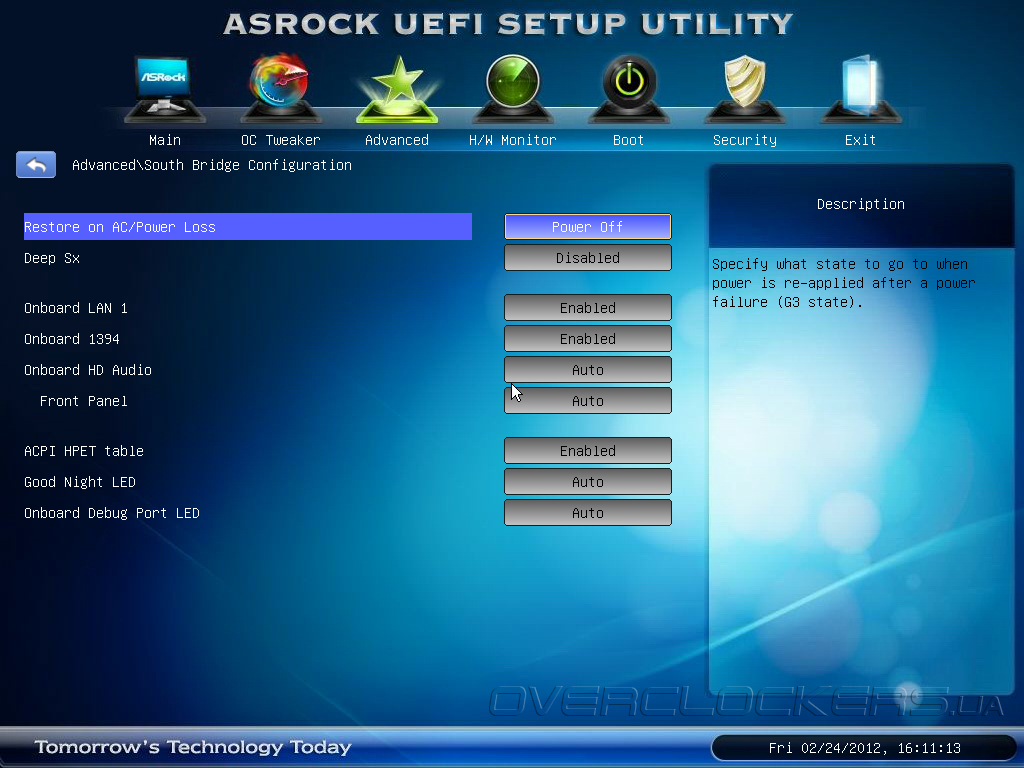Open the Security shield icon

click(x=744, y=89)
